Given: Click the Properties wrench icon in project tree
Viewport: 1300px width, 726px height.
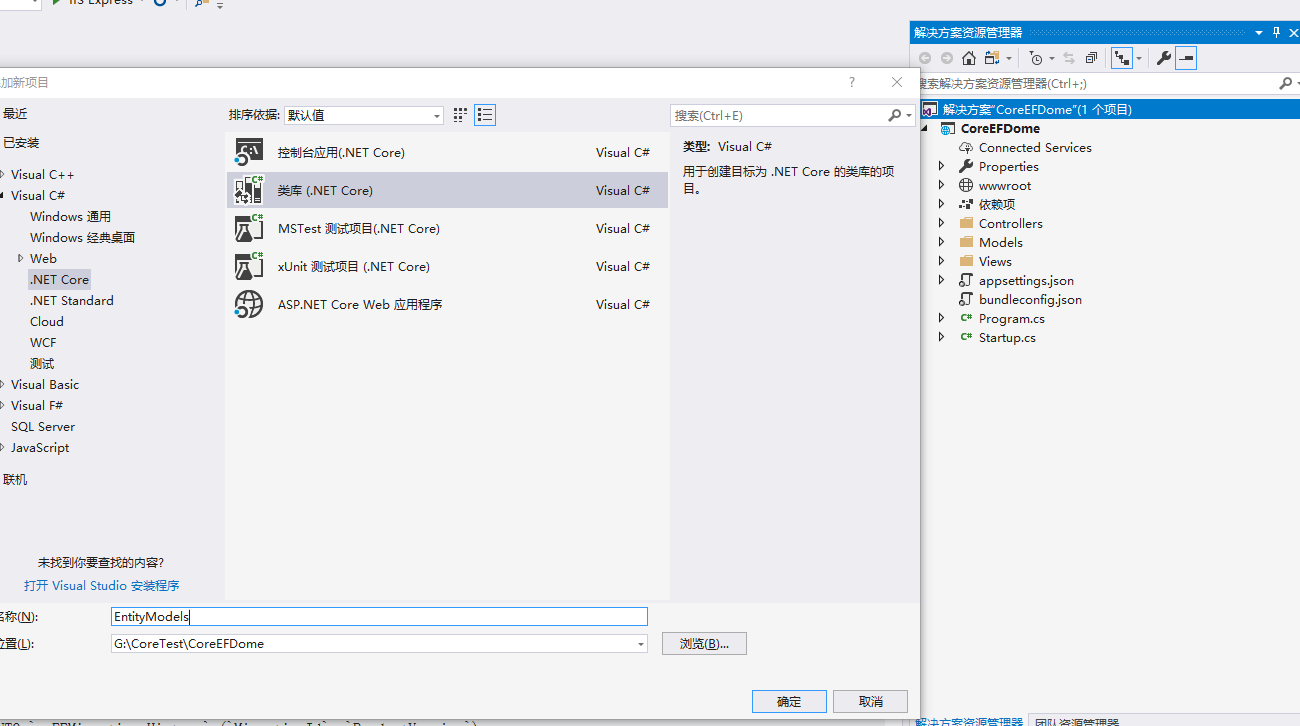Looking at the screenshot, I should 966,167.
